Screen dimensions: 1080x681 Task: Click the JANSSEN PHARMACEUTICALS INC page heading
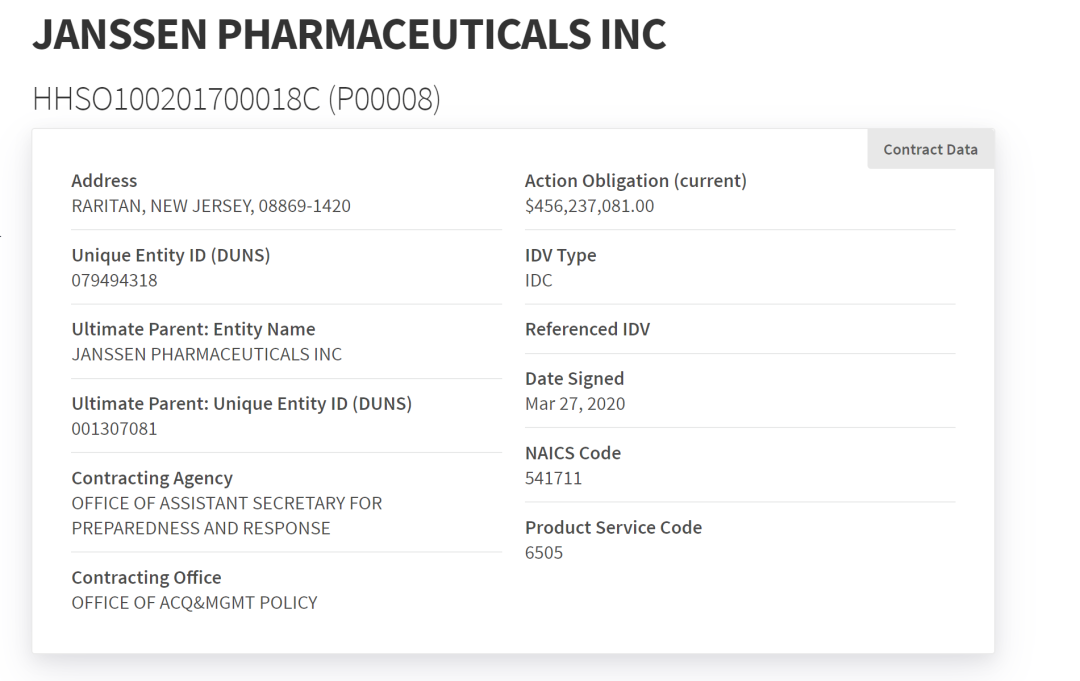click(348, 35)
